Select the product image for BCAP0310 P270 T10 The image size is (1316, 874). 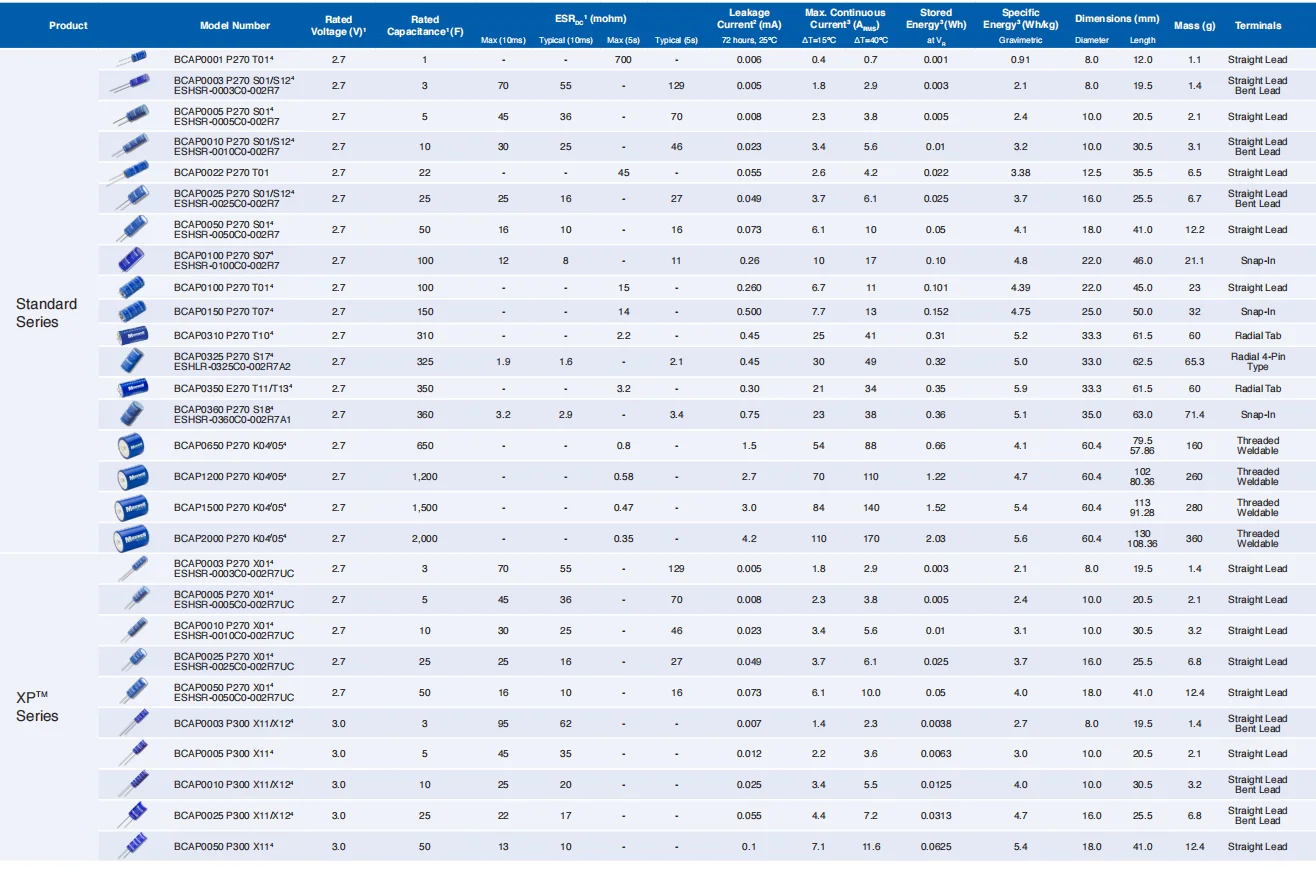pos(133,336)
